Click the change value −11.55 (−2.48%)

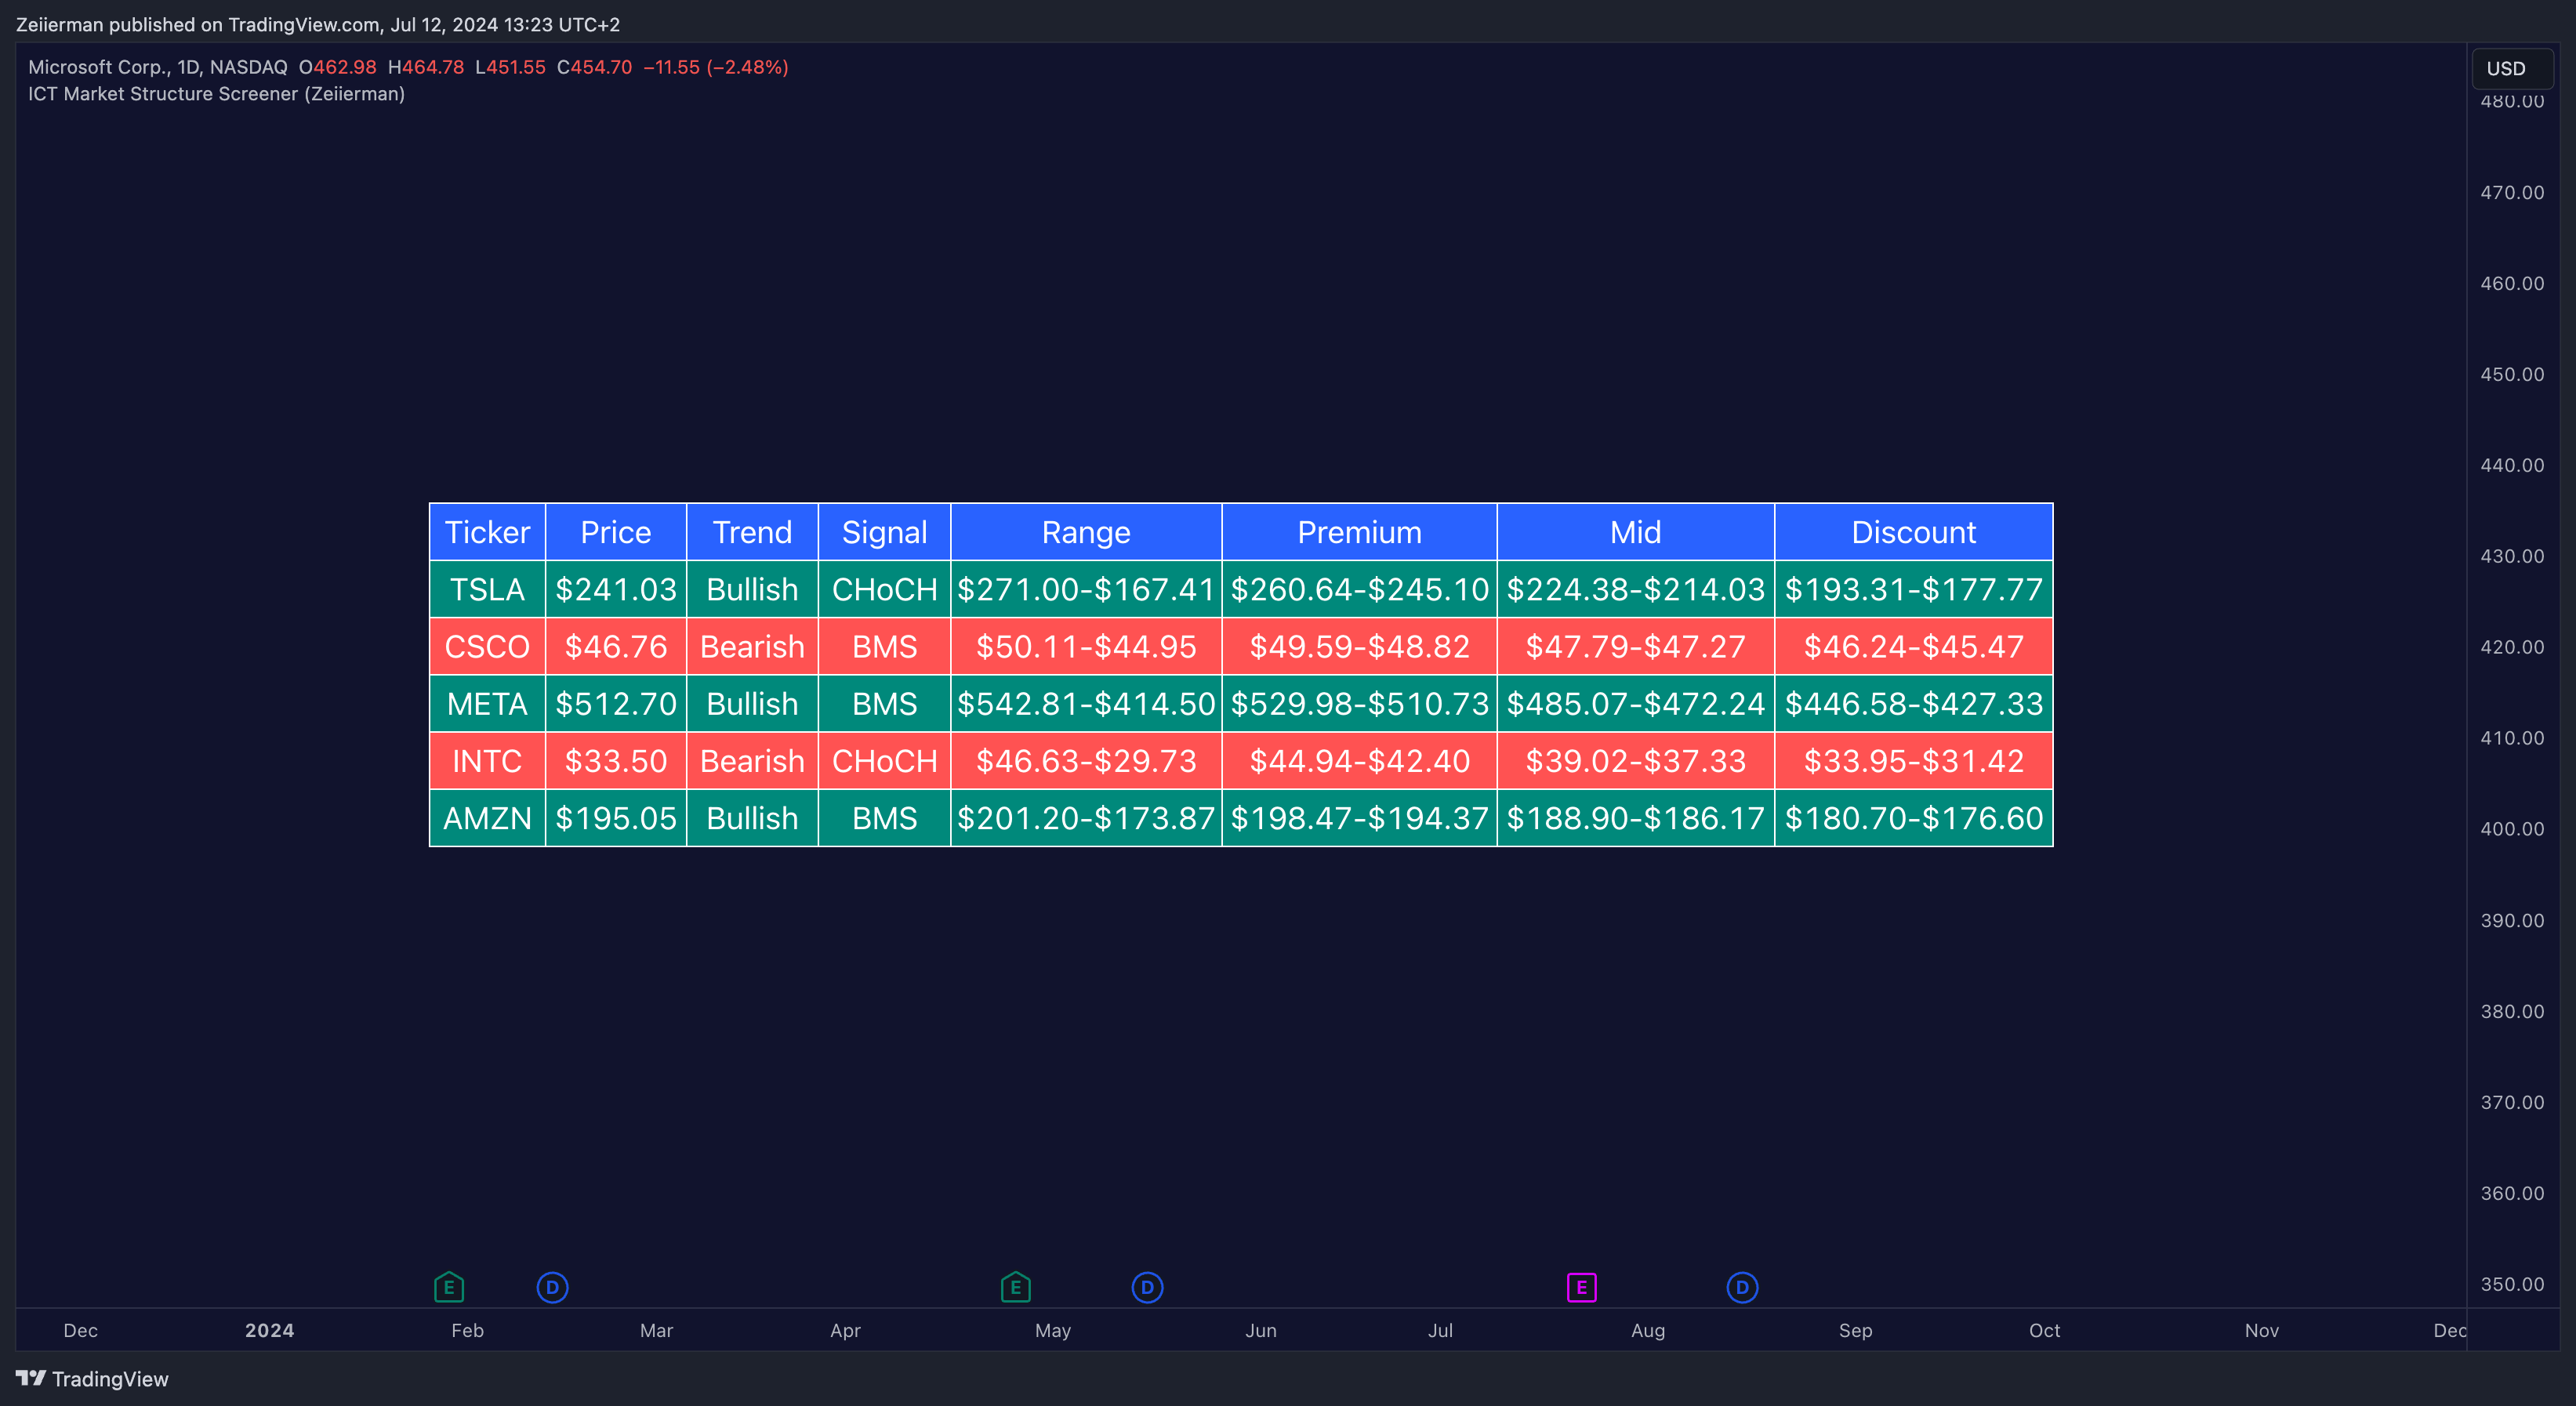tap(715, 67)
